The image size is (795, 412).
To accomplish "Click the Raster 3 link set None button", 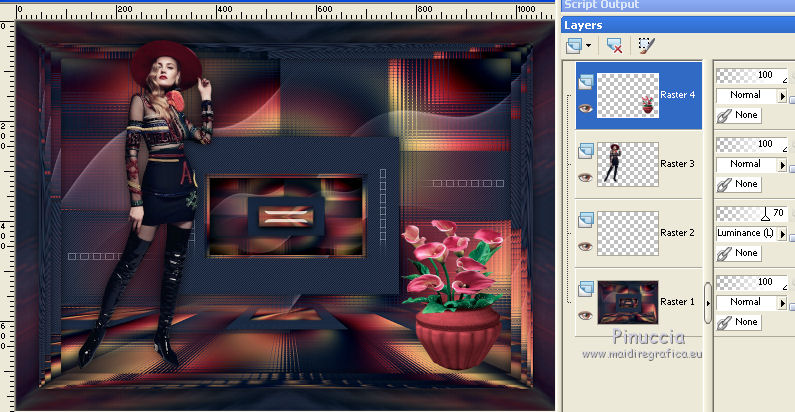I will [739, 184].
